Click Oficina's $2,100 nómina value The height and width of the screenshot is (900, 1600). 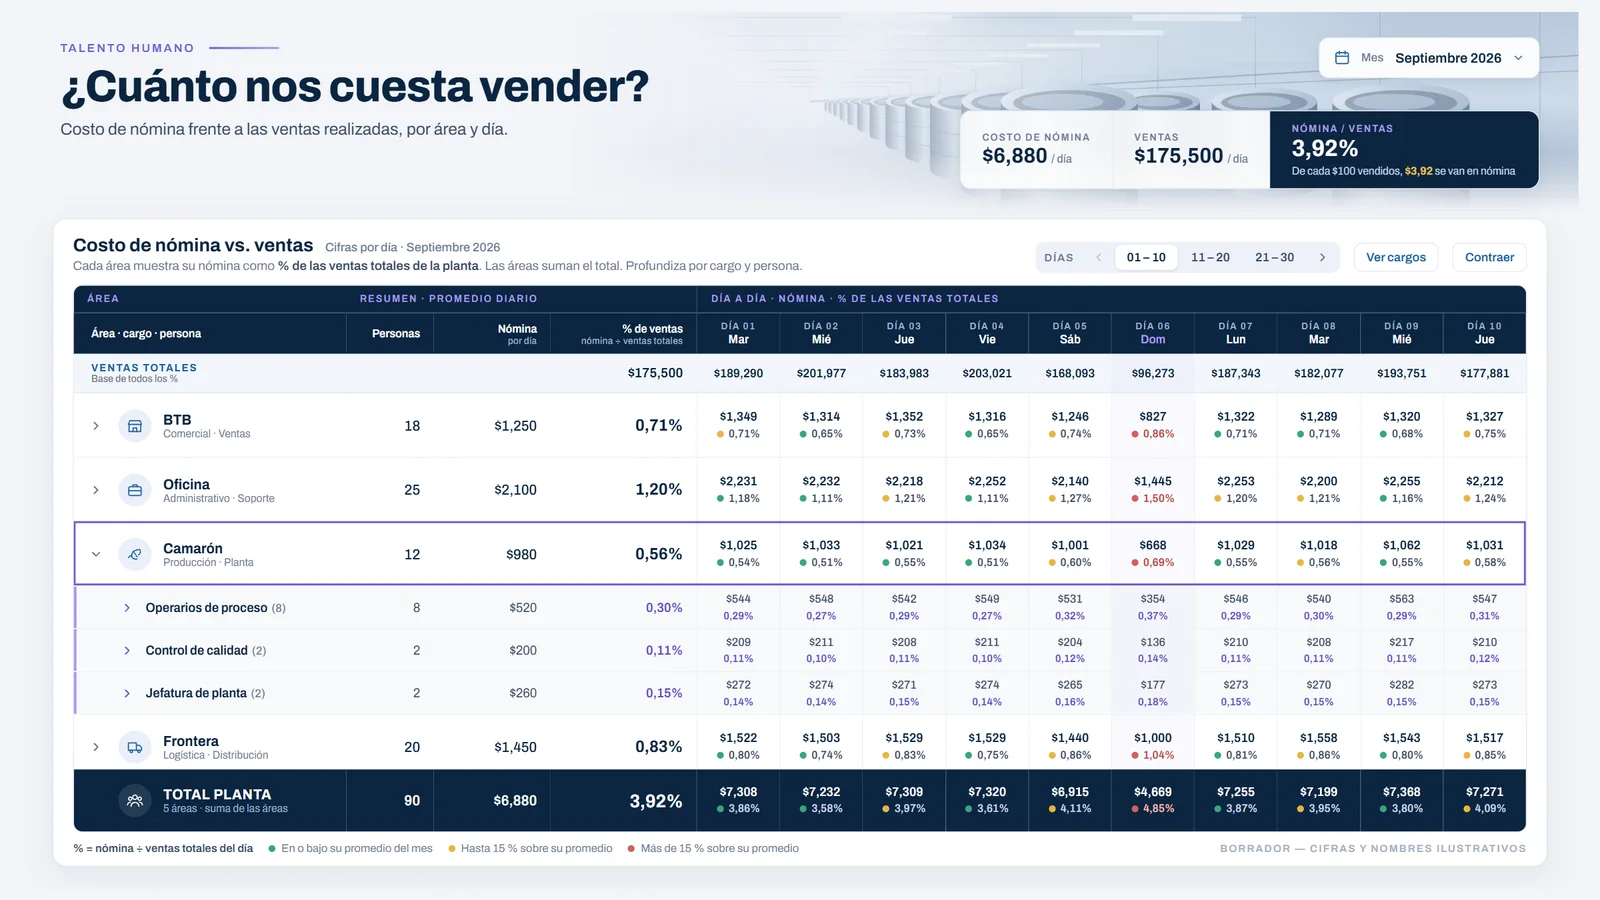point(515,490)
